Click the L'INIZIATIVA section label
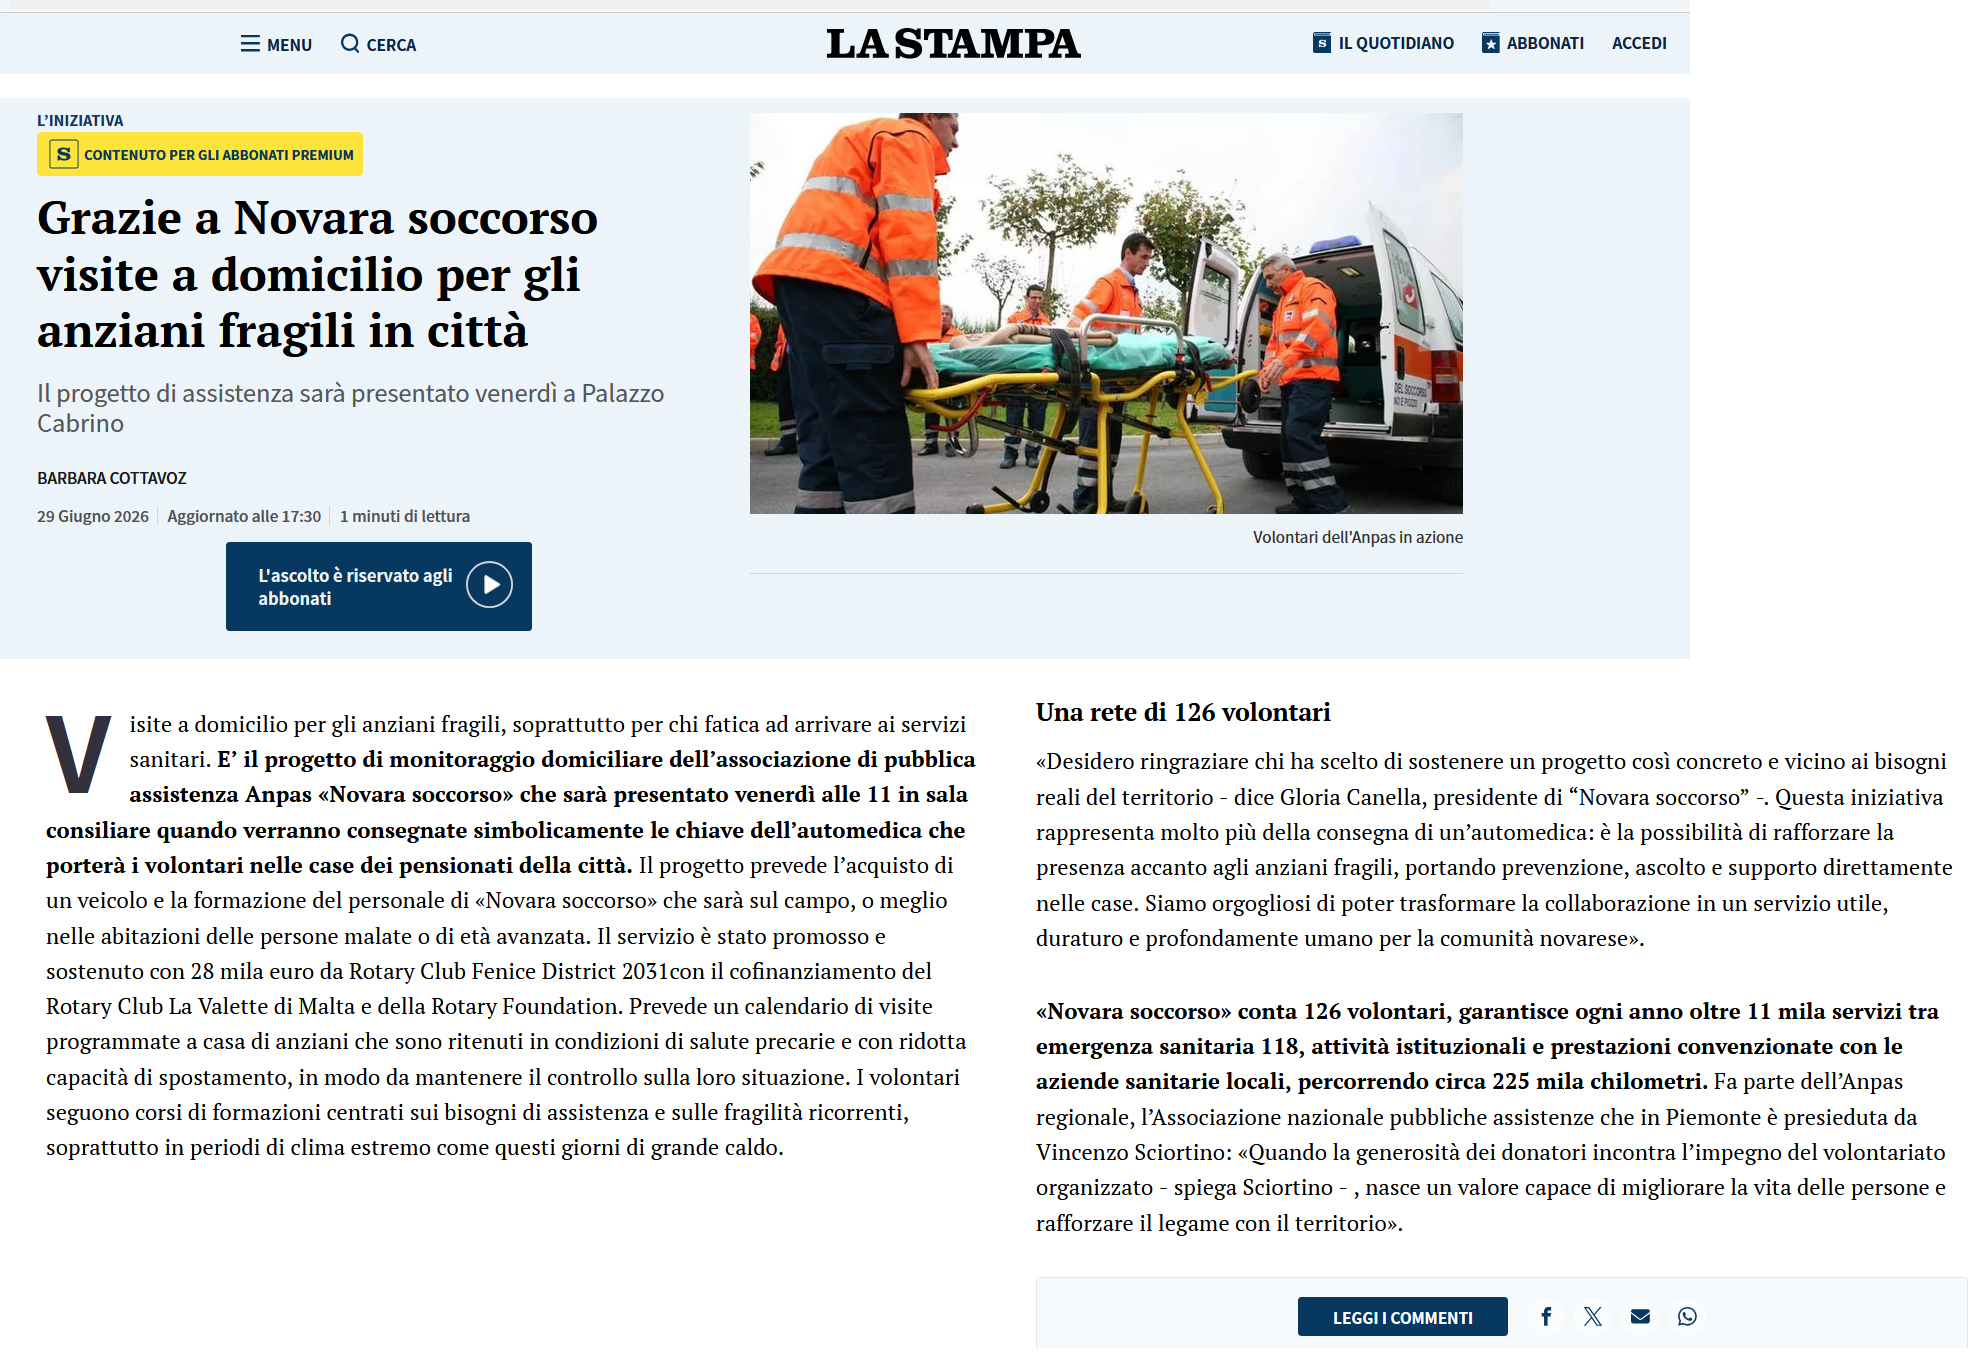Image resolution: width=1986 pixels, height=1356 pixels. click(x=80, y=120)
